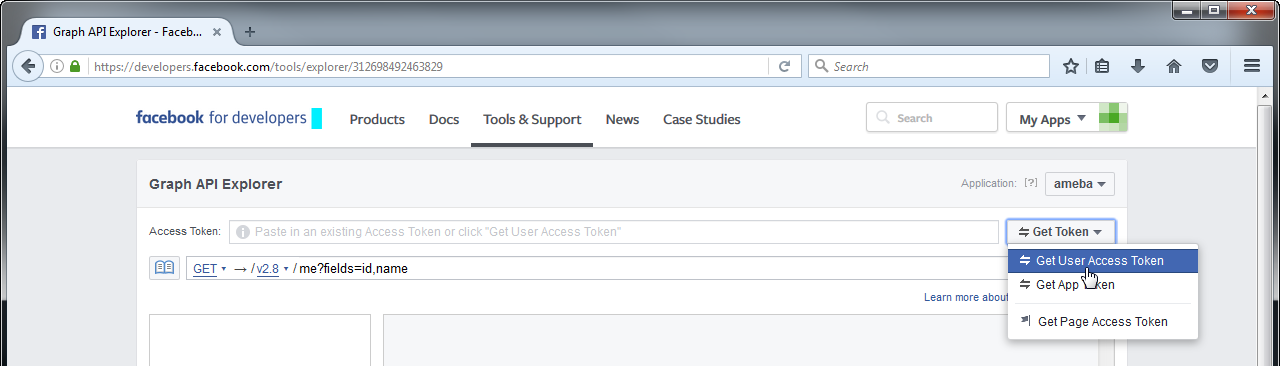Screen dimensions: 1280x366
Task: Toggle the Get Token dropdown button
Action: click(x=1060, y=232)
